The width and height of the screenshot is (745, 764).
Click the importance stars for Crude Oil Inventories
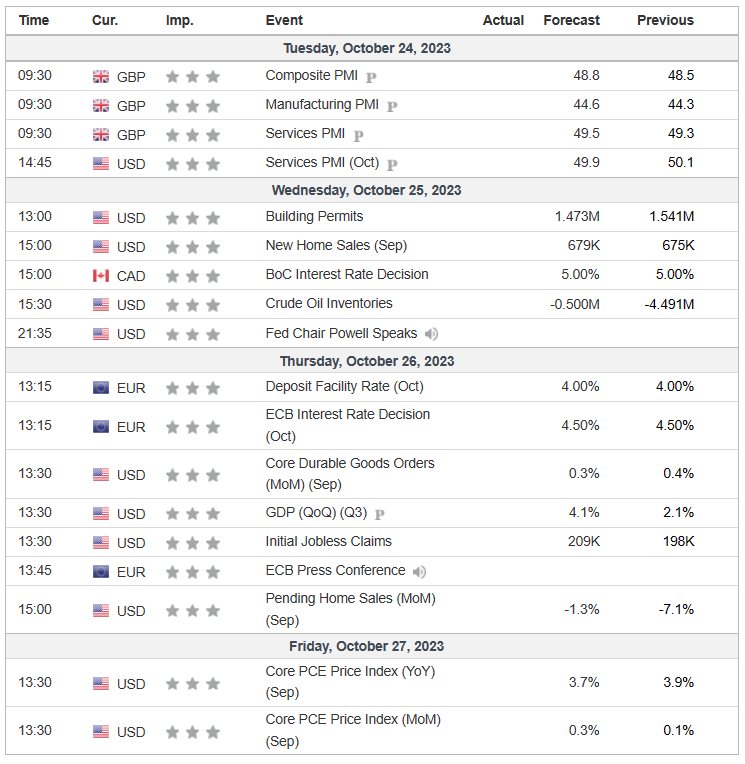tap(192, 305)
